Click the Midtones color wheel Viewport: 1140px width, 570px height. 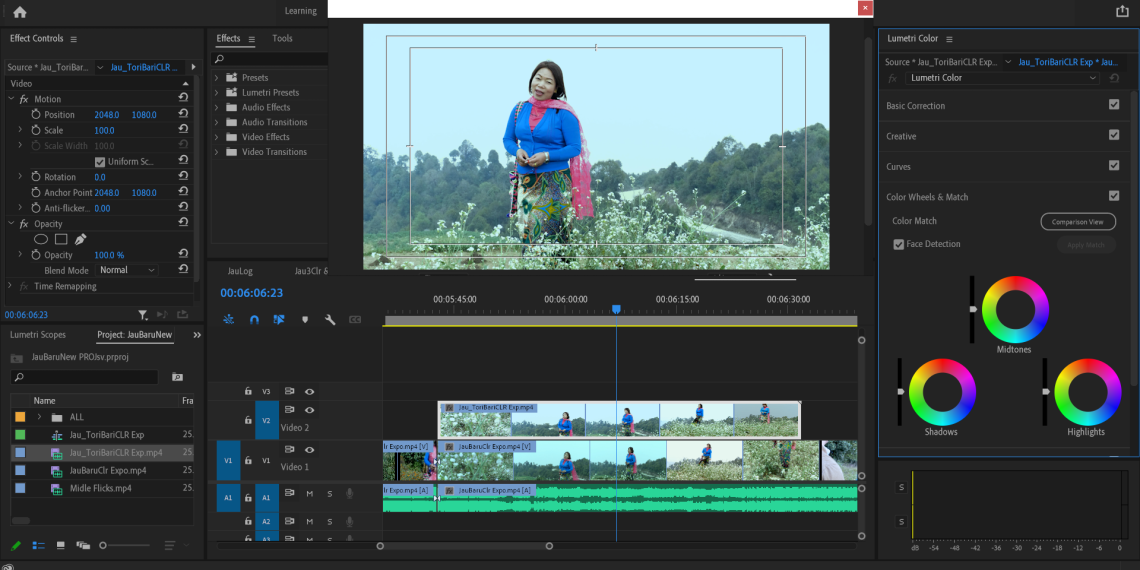tap(1015, 309)
